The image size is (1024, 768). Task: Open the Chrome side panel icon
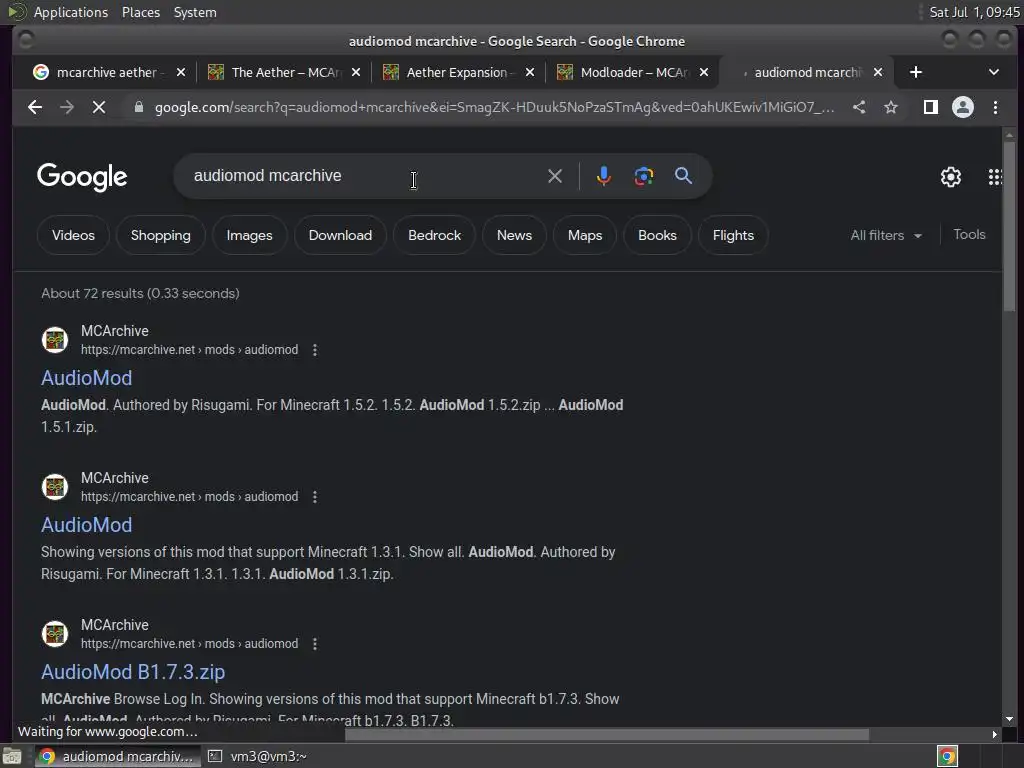(931, 107)
